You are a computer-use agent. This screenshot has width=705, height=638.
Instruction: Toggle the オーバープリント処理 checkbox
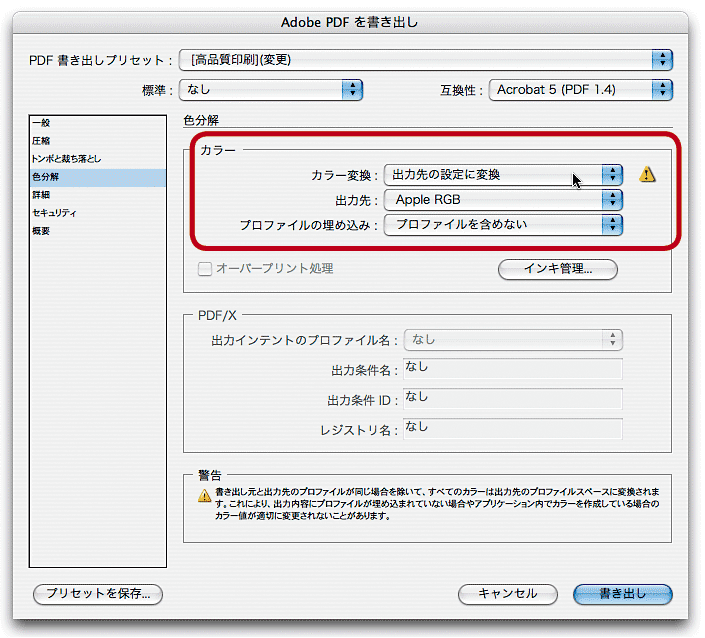[205, 269]
